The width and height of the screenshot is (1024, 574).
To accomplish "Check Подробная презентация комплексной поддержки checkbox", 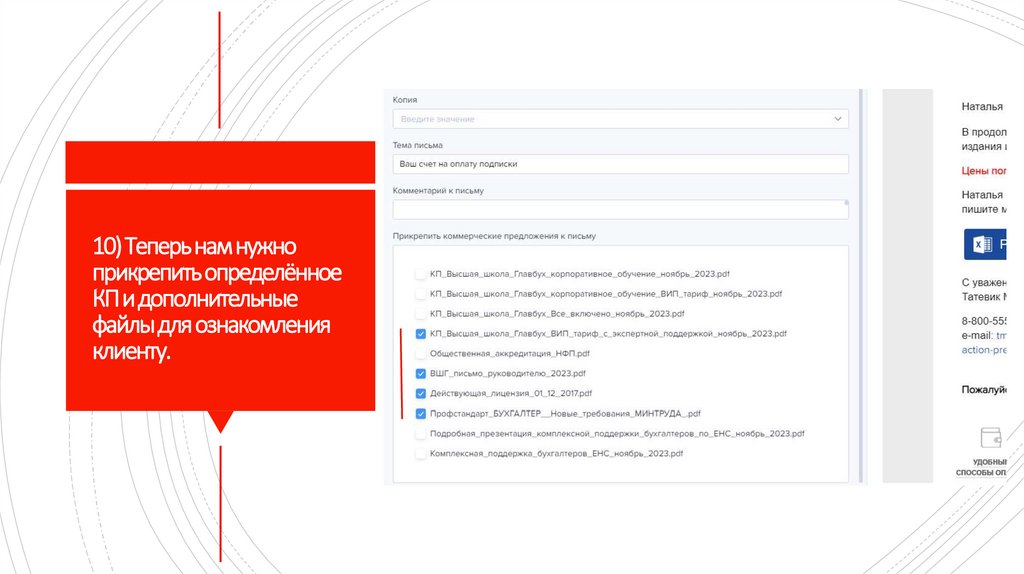I will (x=421, y=434).
